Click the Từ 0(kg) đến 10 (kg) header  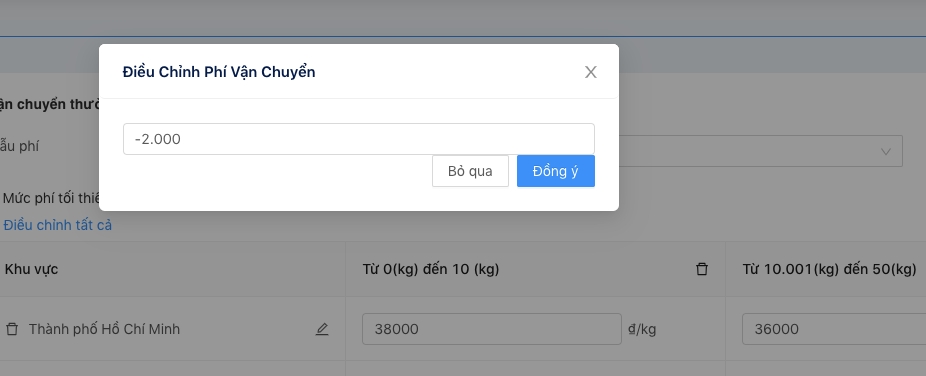click(x=431, y=269)
